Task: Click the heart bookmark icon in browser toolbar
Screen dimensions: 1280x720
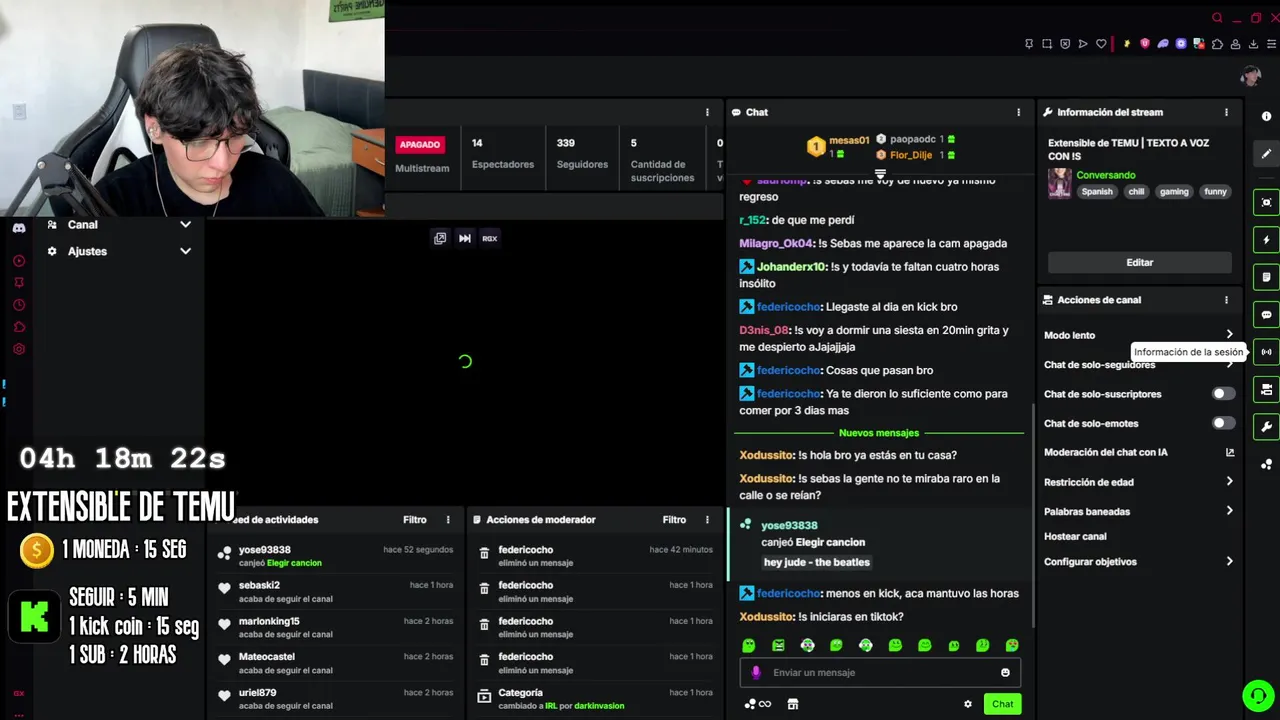Action: (1101, 44)
